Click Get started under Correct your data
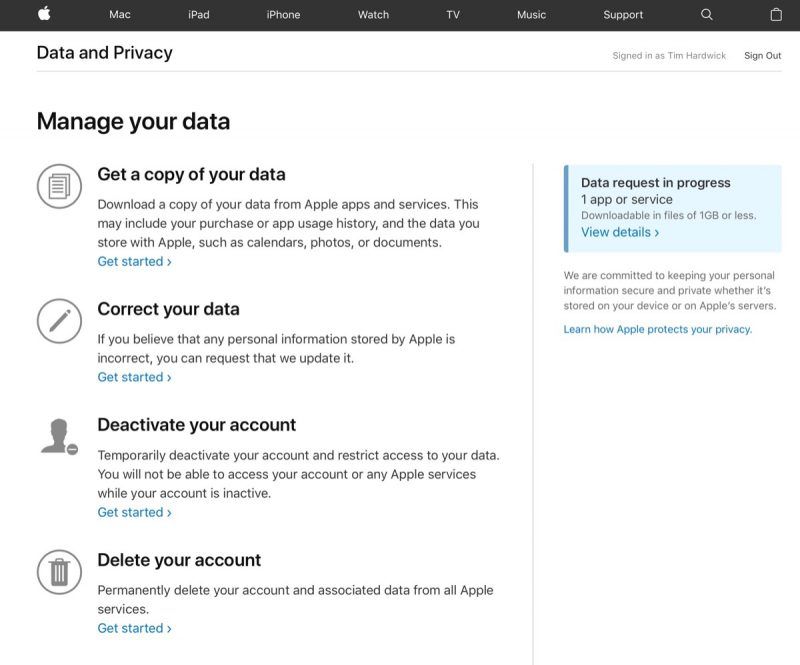The image size is (800, 665). pyautogui.click(x=135, y=377)
